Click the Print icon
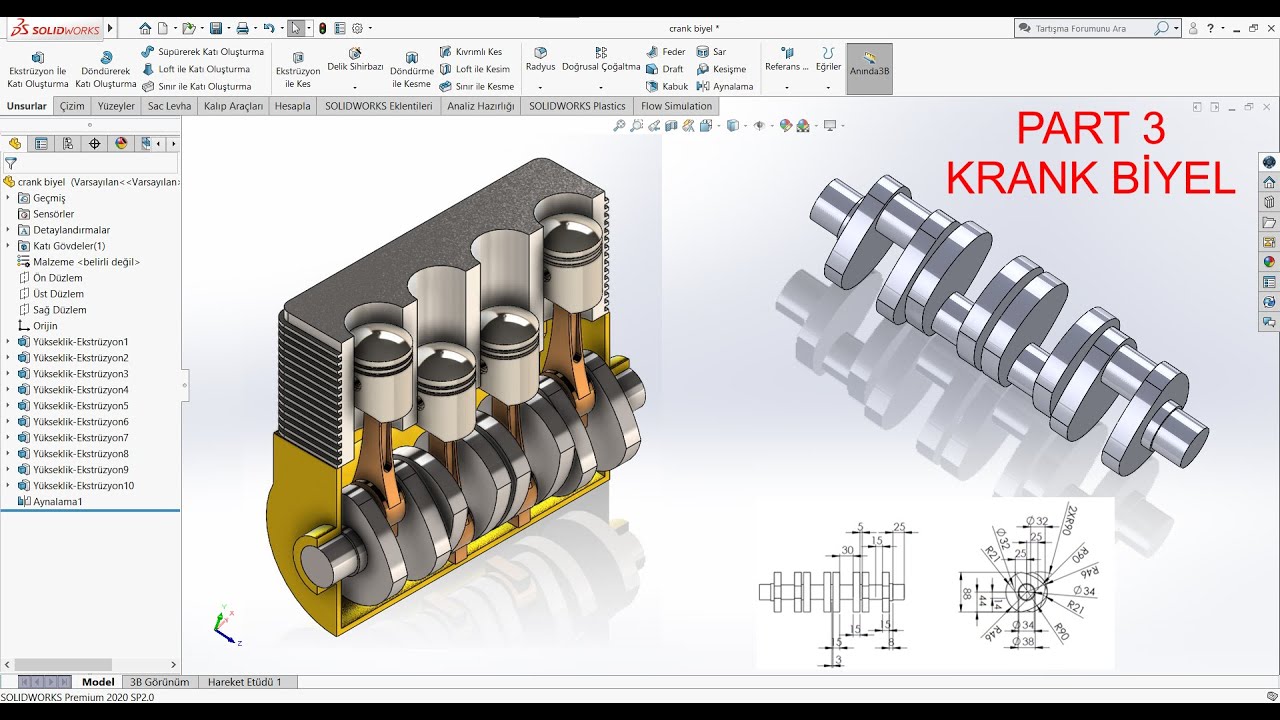The height and width of the screenshot is (720, 1280). click(x=242, y=28)
